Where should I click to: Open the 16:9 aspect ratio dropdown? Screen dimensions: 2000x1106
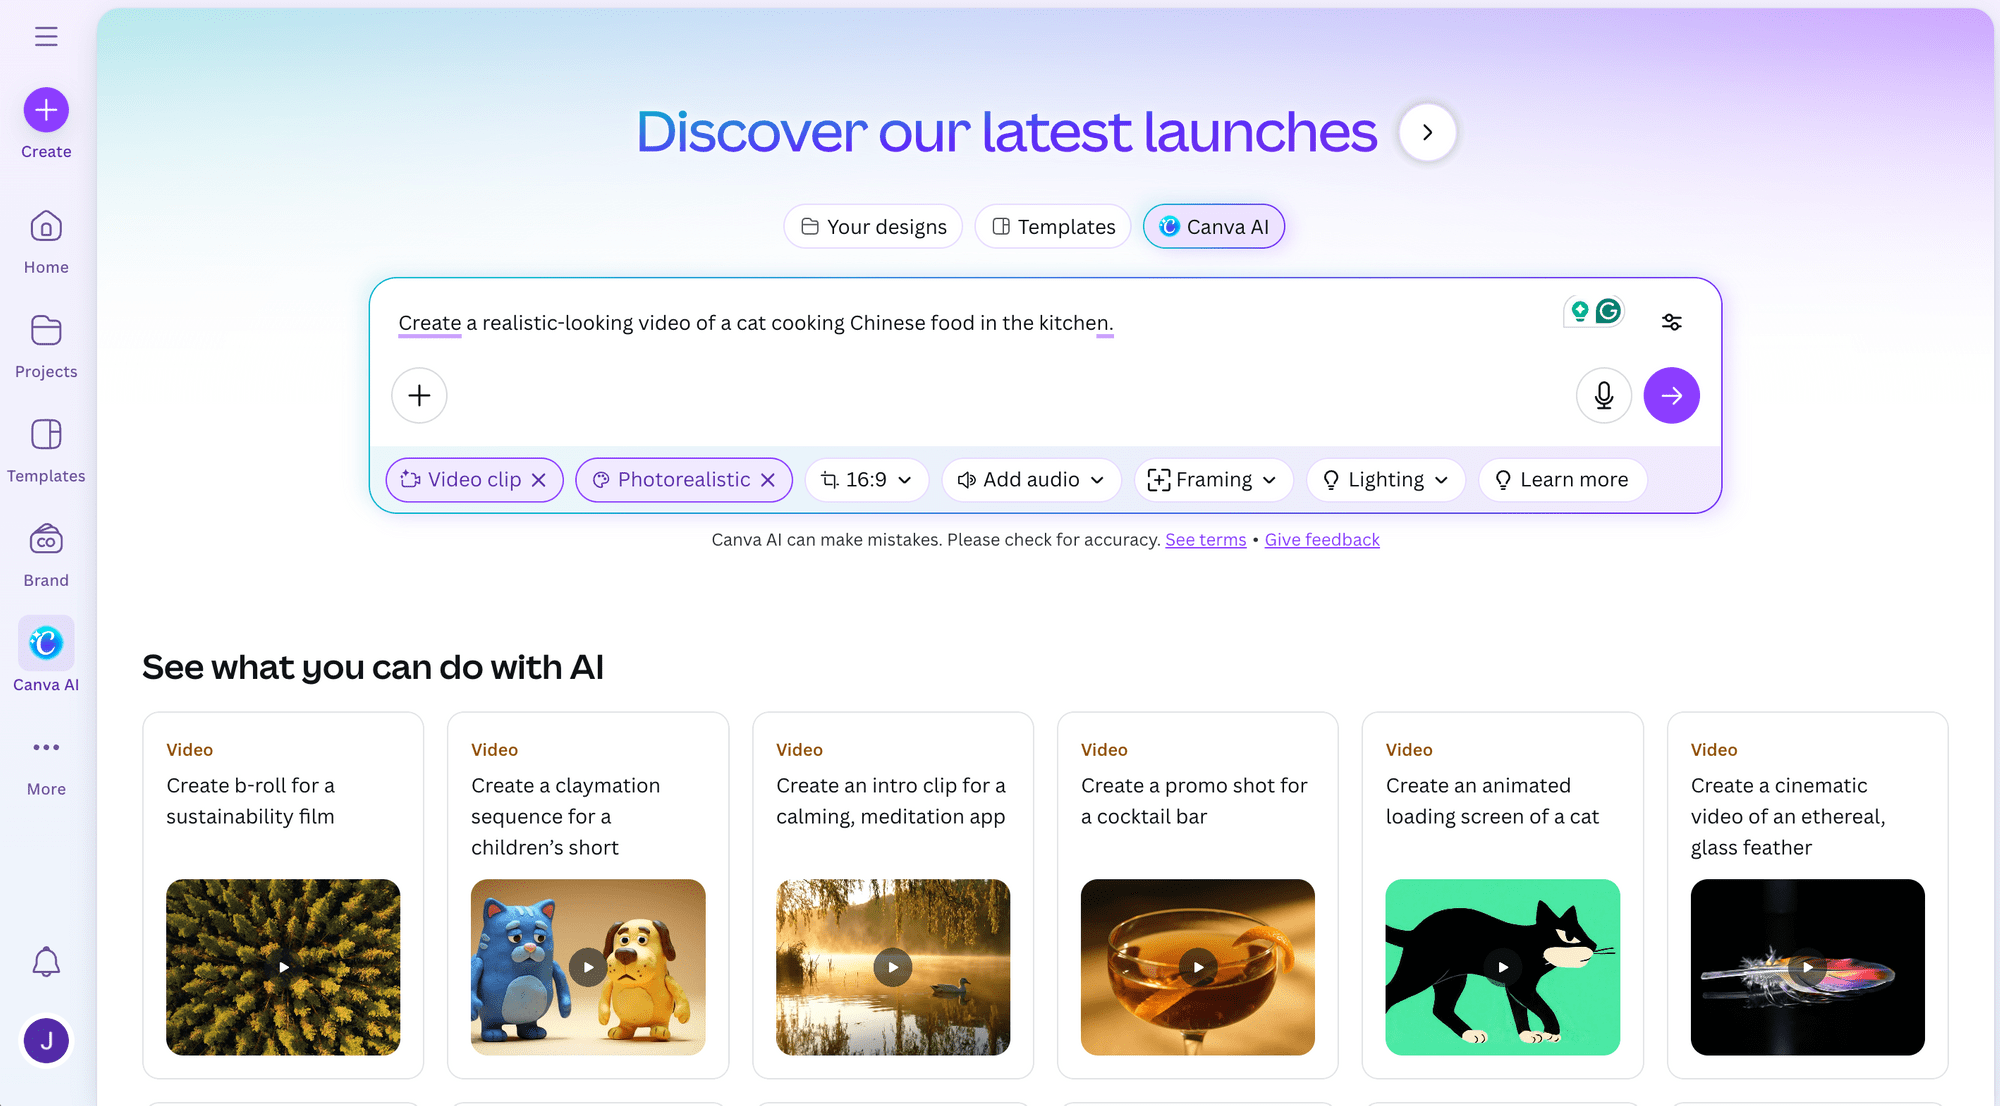coord(866,479)
